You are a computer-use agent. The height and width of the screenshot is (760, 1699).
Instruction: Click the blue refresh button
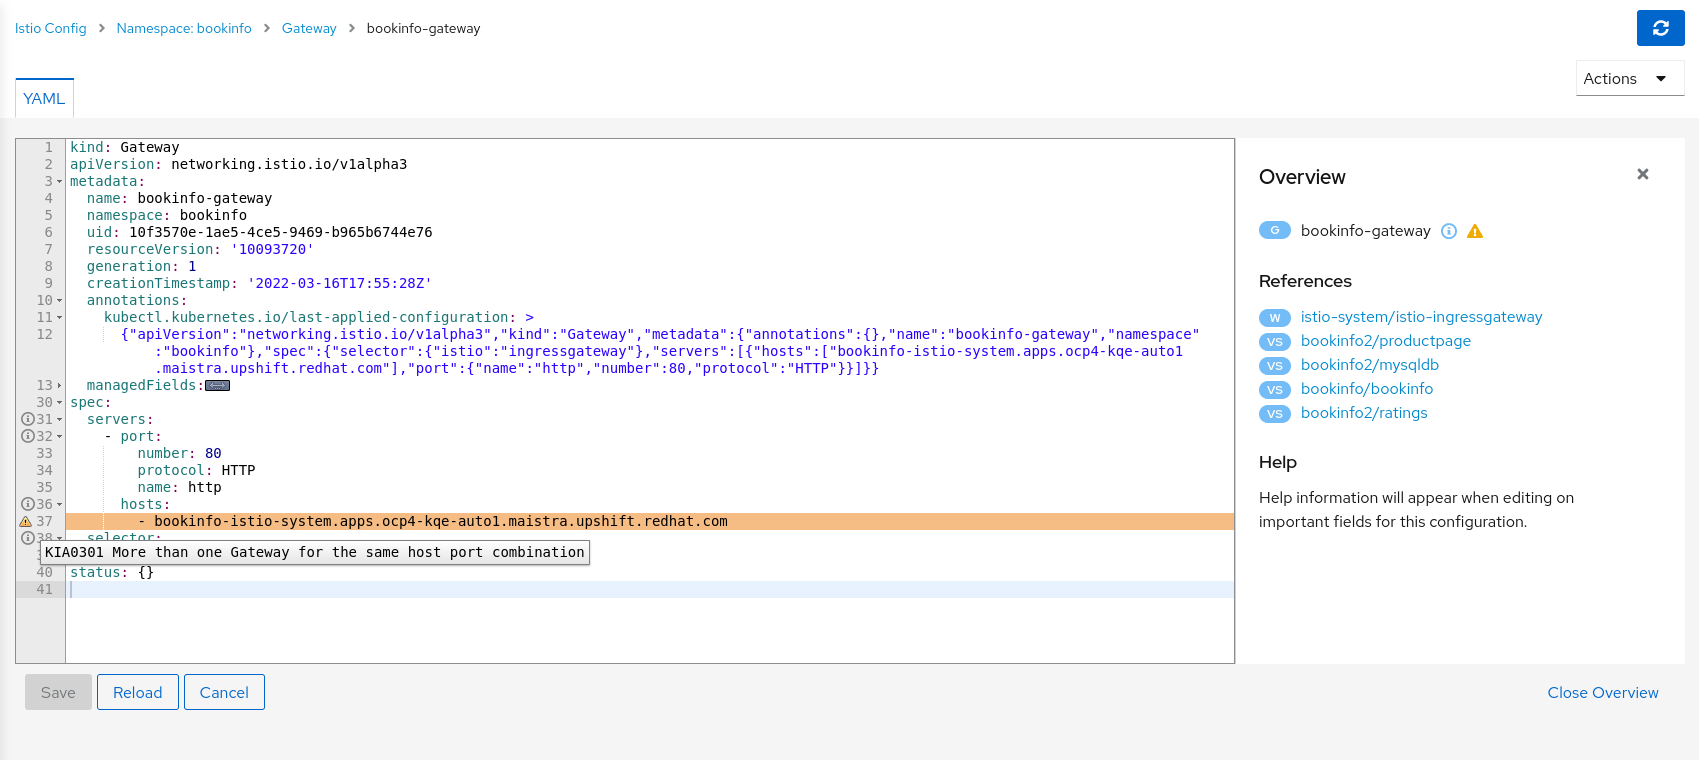(1660, 28)
